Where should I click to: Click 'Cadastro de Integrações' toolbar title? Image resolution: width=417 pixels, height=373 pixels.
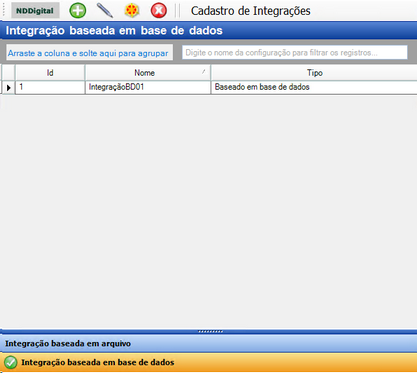(250, 11)
